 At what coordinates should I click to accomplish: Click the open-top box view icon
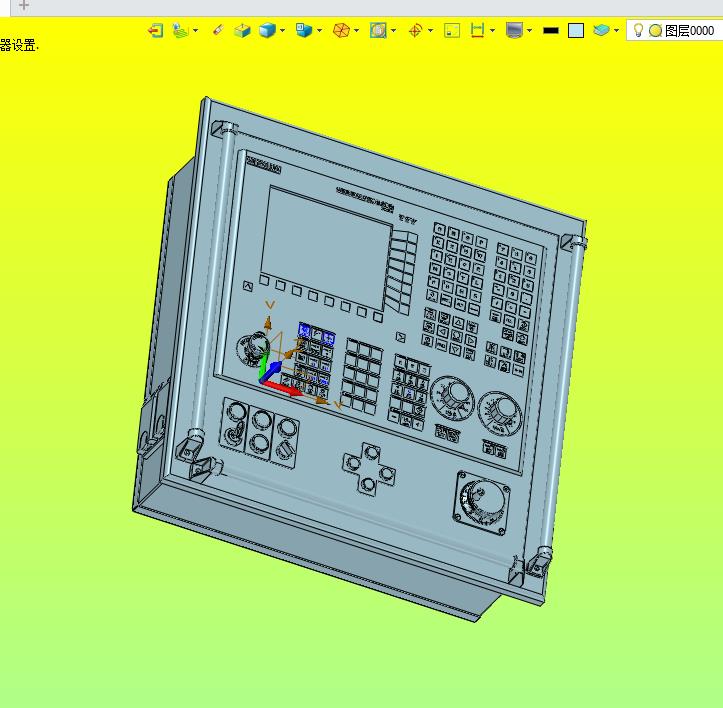(242, 31)
